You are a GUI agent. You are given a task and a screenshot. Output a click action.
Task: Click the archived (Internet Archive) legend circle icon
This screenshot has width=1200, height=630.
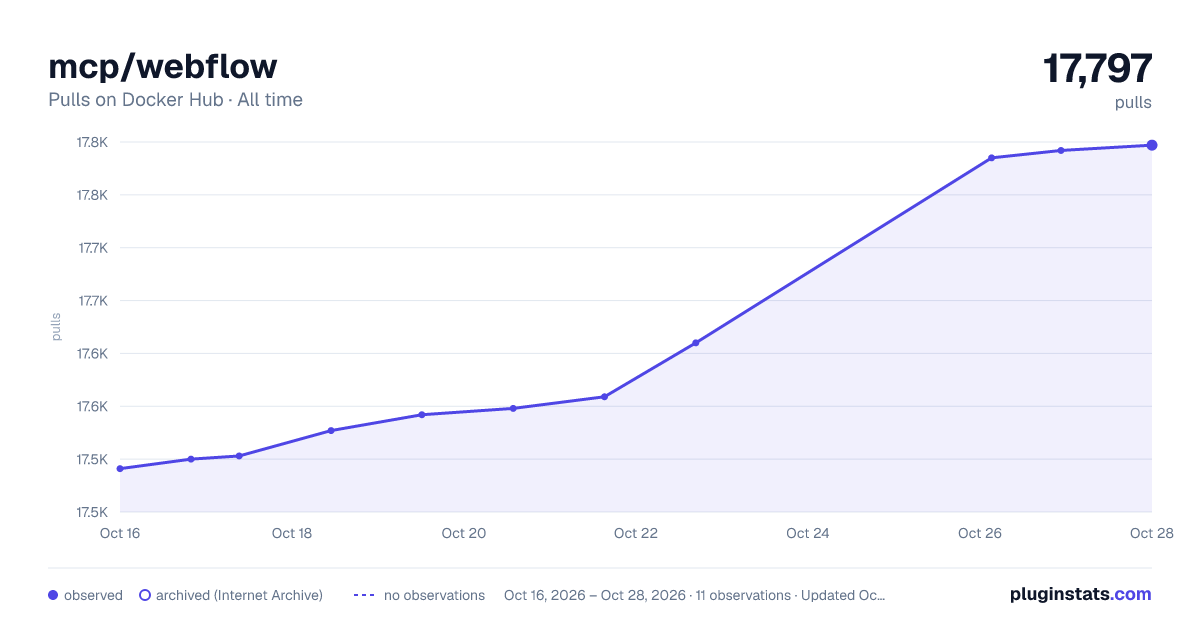coord(144,595)
